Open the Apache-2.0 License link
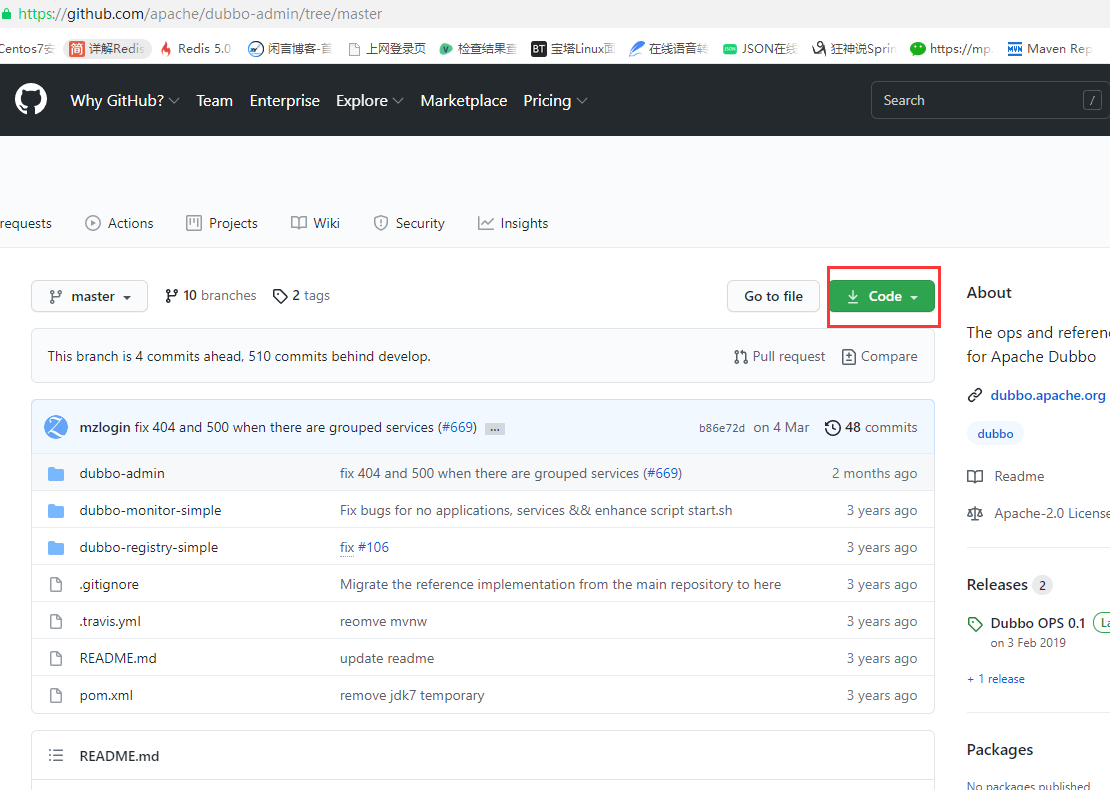This screenshot has height=790, width=1110. [1052, 513]
